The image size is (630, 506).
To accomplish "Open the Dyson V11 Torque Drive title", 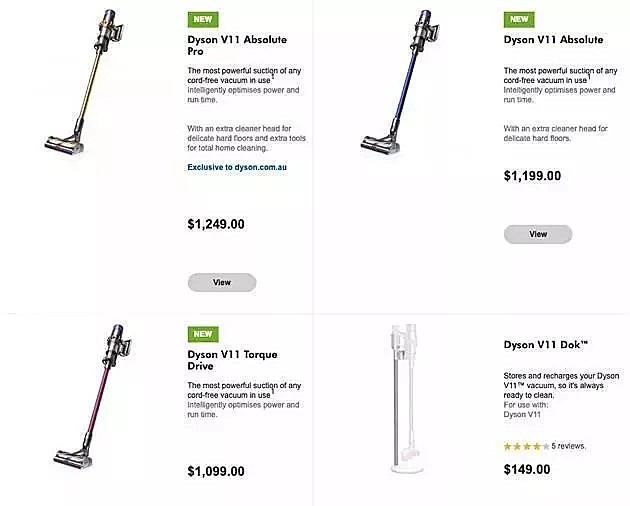I will 232,360.
